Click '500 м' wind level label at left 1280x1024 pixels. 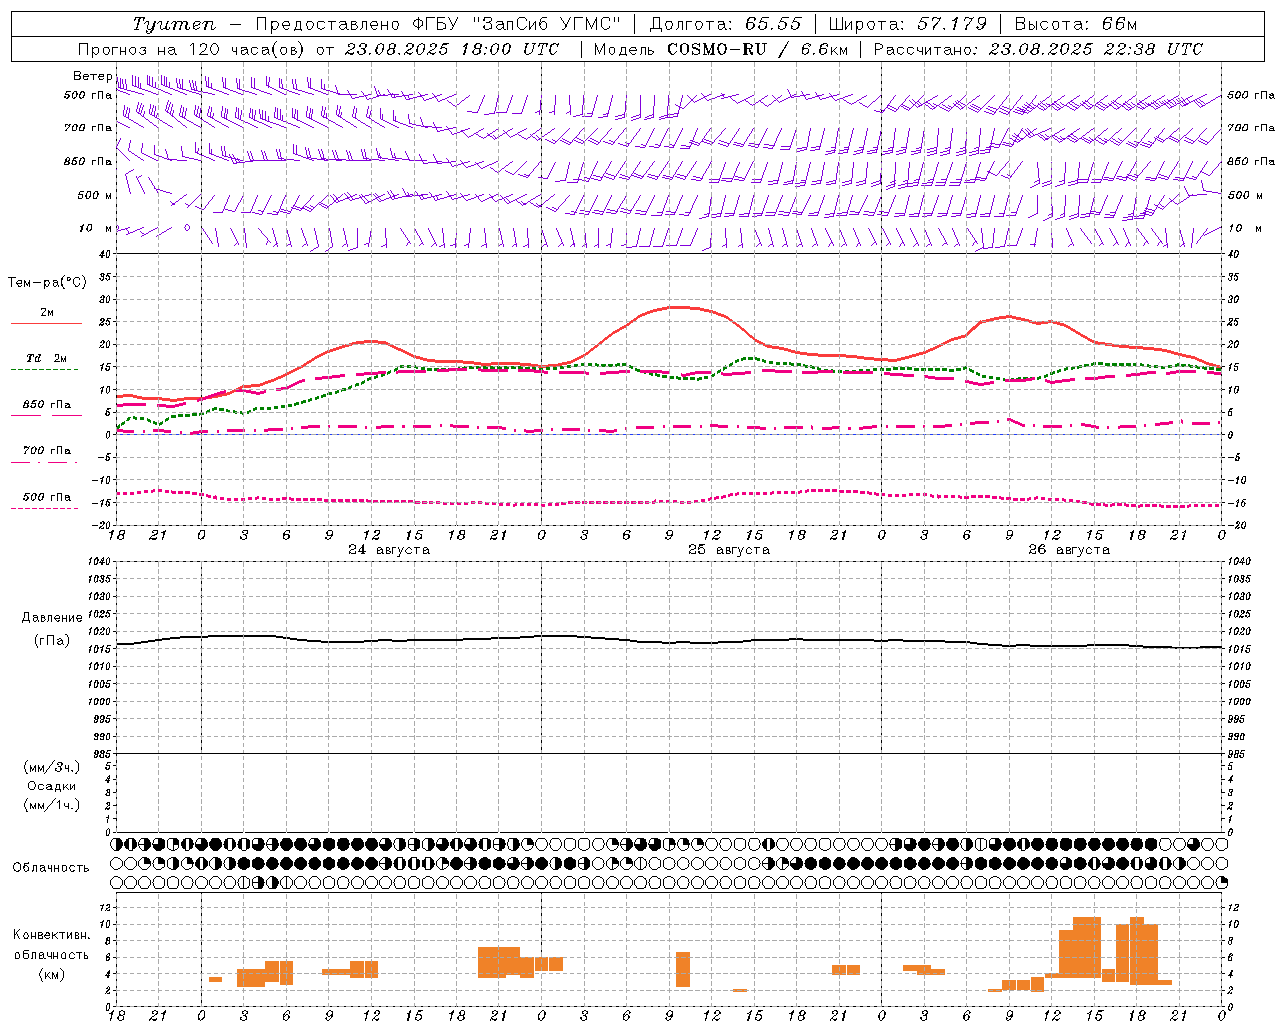[x=95, y=195]
